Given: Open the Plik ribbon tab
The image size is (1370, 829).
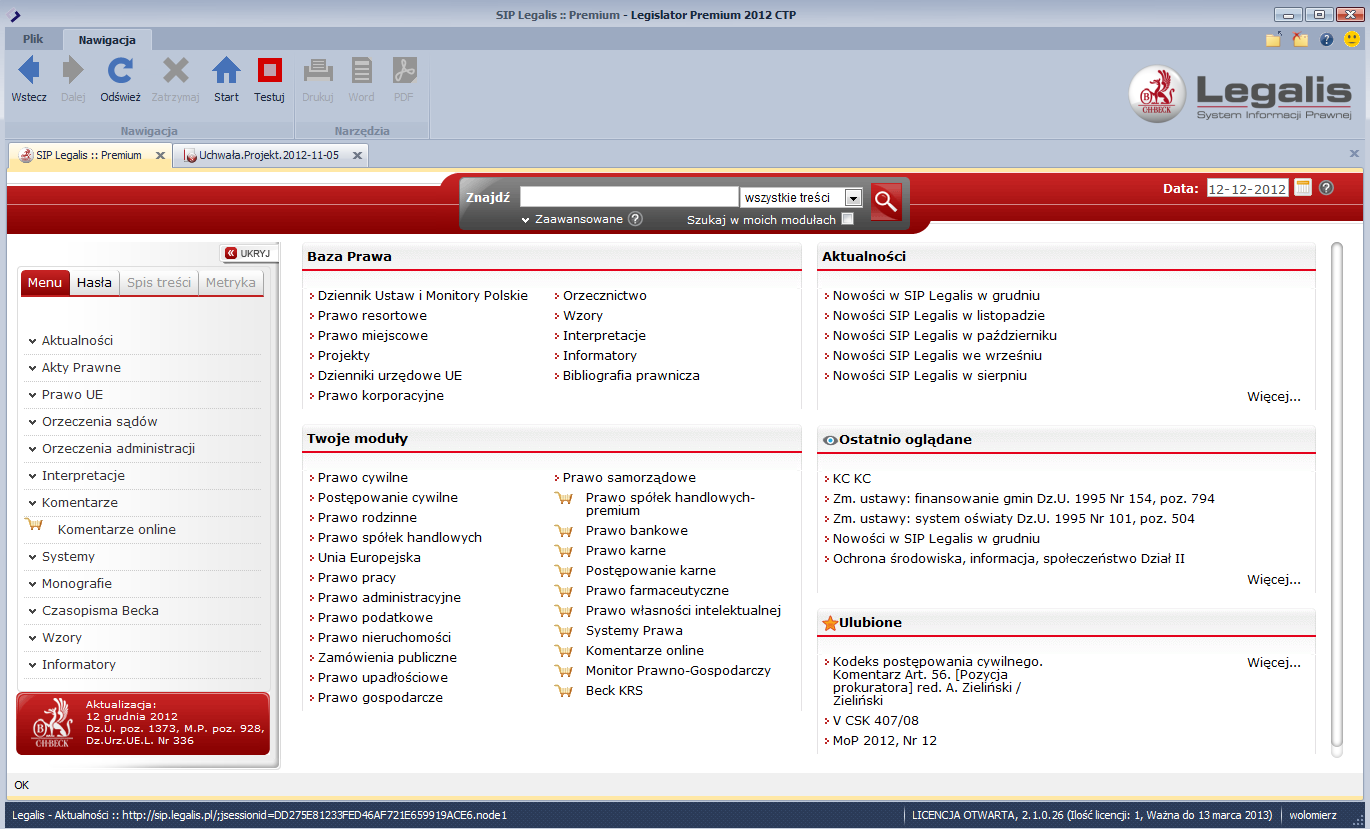Looking at the screenshot, I should coord(33,39).
